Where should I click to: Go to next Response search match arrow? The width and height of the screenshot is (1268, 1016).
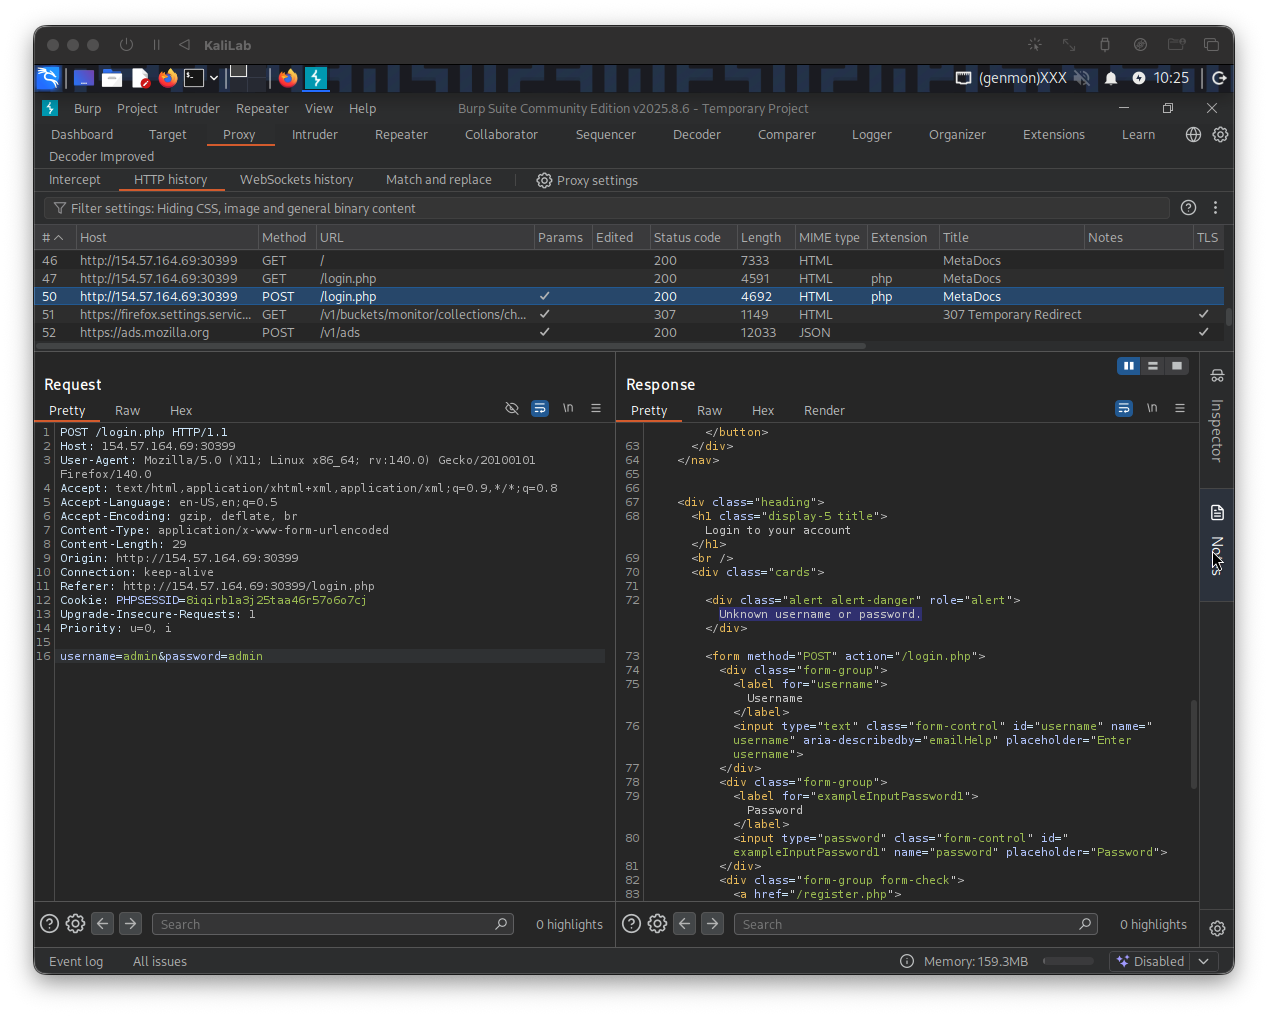pos(712,924)
